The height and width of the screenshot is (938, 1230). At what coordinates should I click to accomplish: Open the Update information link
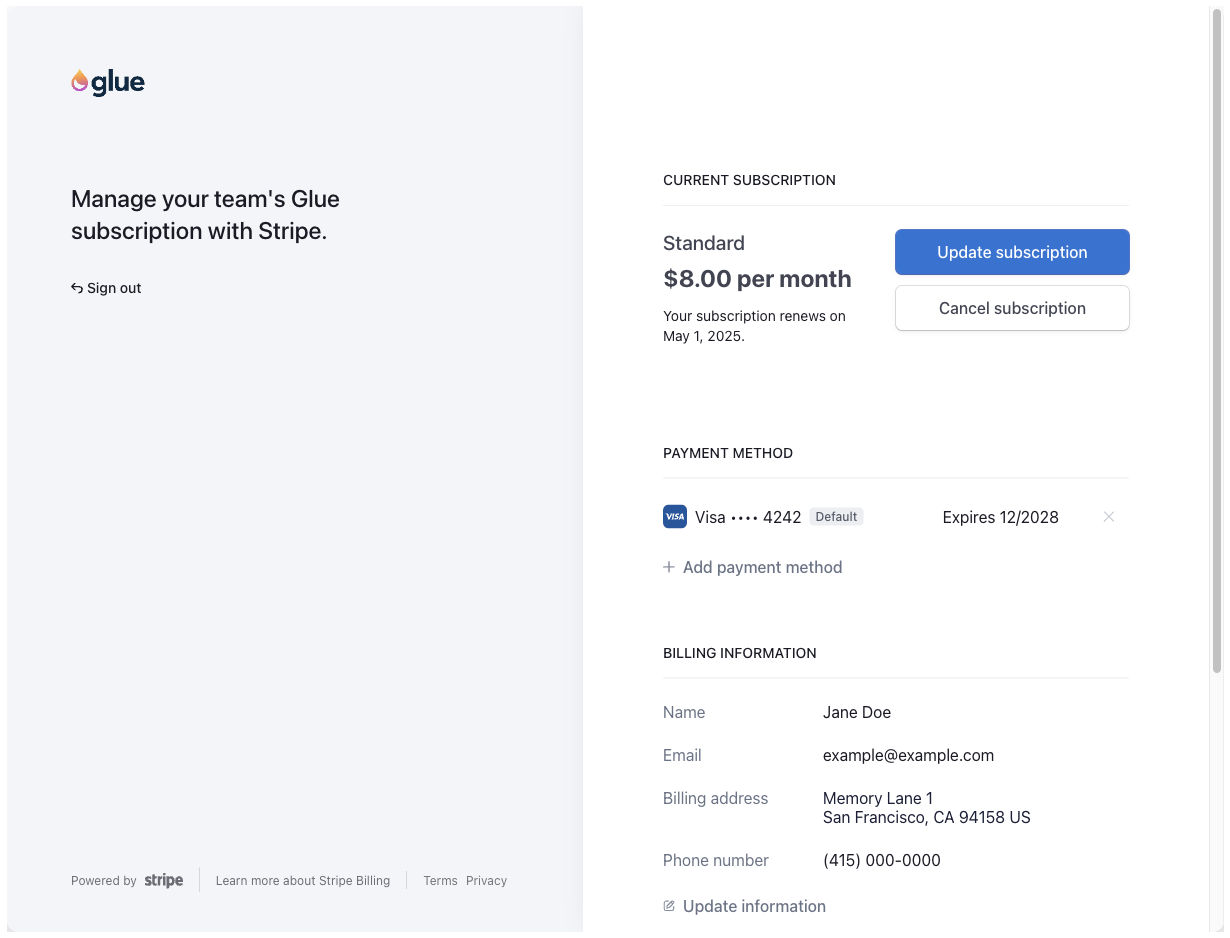pos(754,906)
